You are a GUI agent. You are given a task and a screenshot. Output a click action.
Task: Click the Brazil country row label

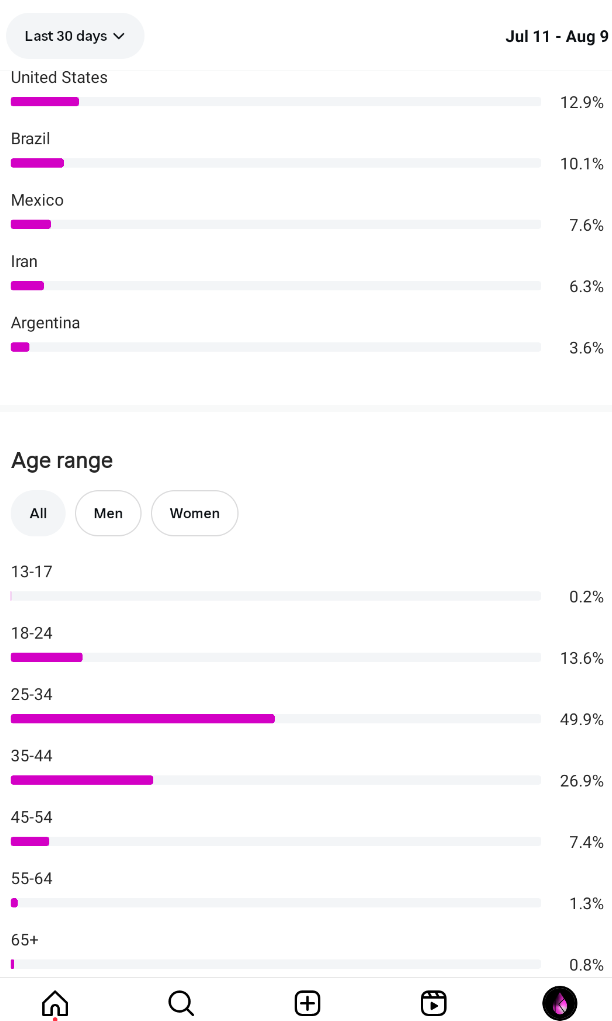coord(30,139)
